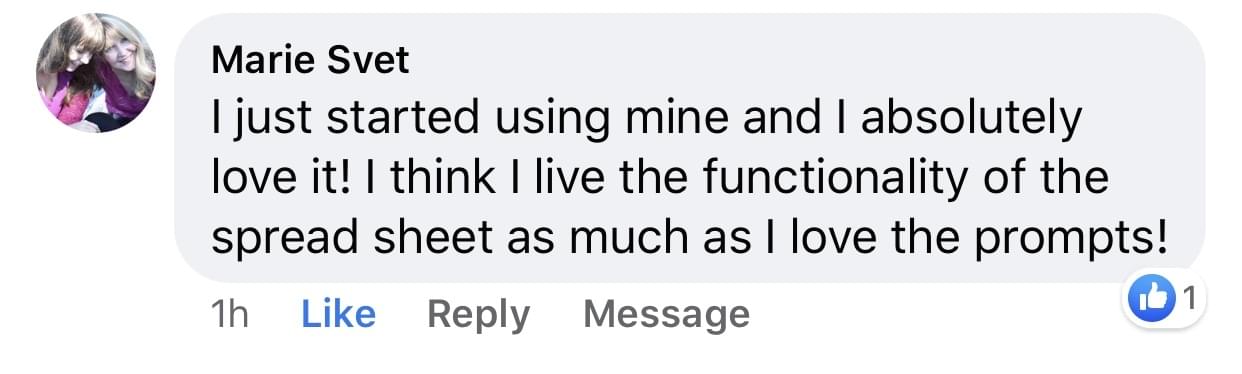Toggle the blue Like text link
Screen dimensions: 1242x374
coord(338,315)
